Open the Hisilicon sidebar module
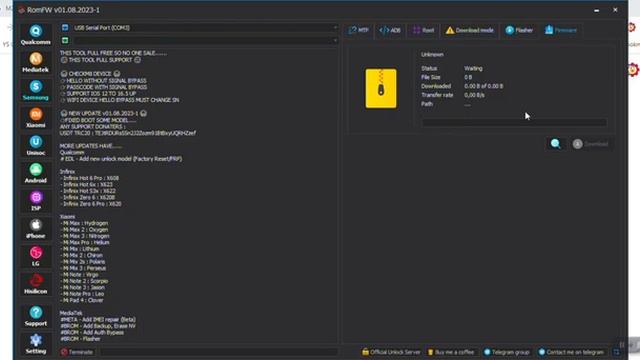The width and height of the screenshot is (640, 360). tap(36, 284)
